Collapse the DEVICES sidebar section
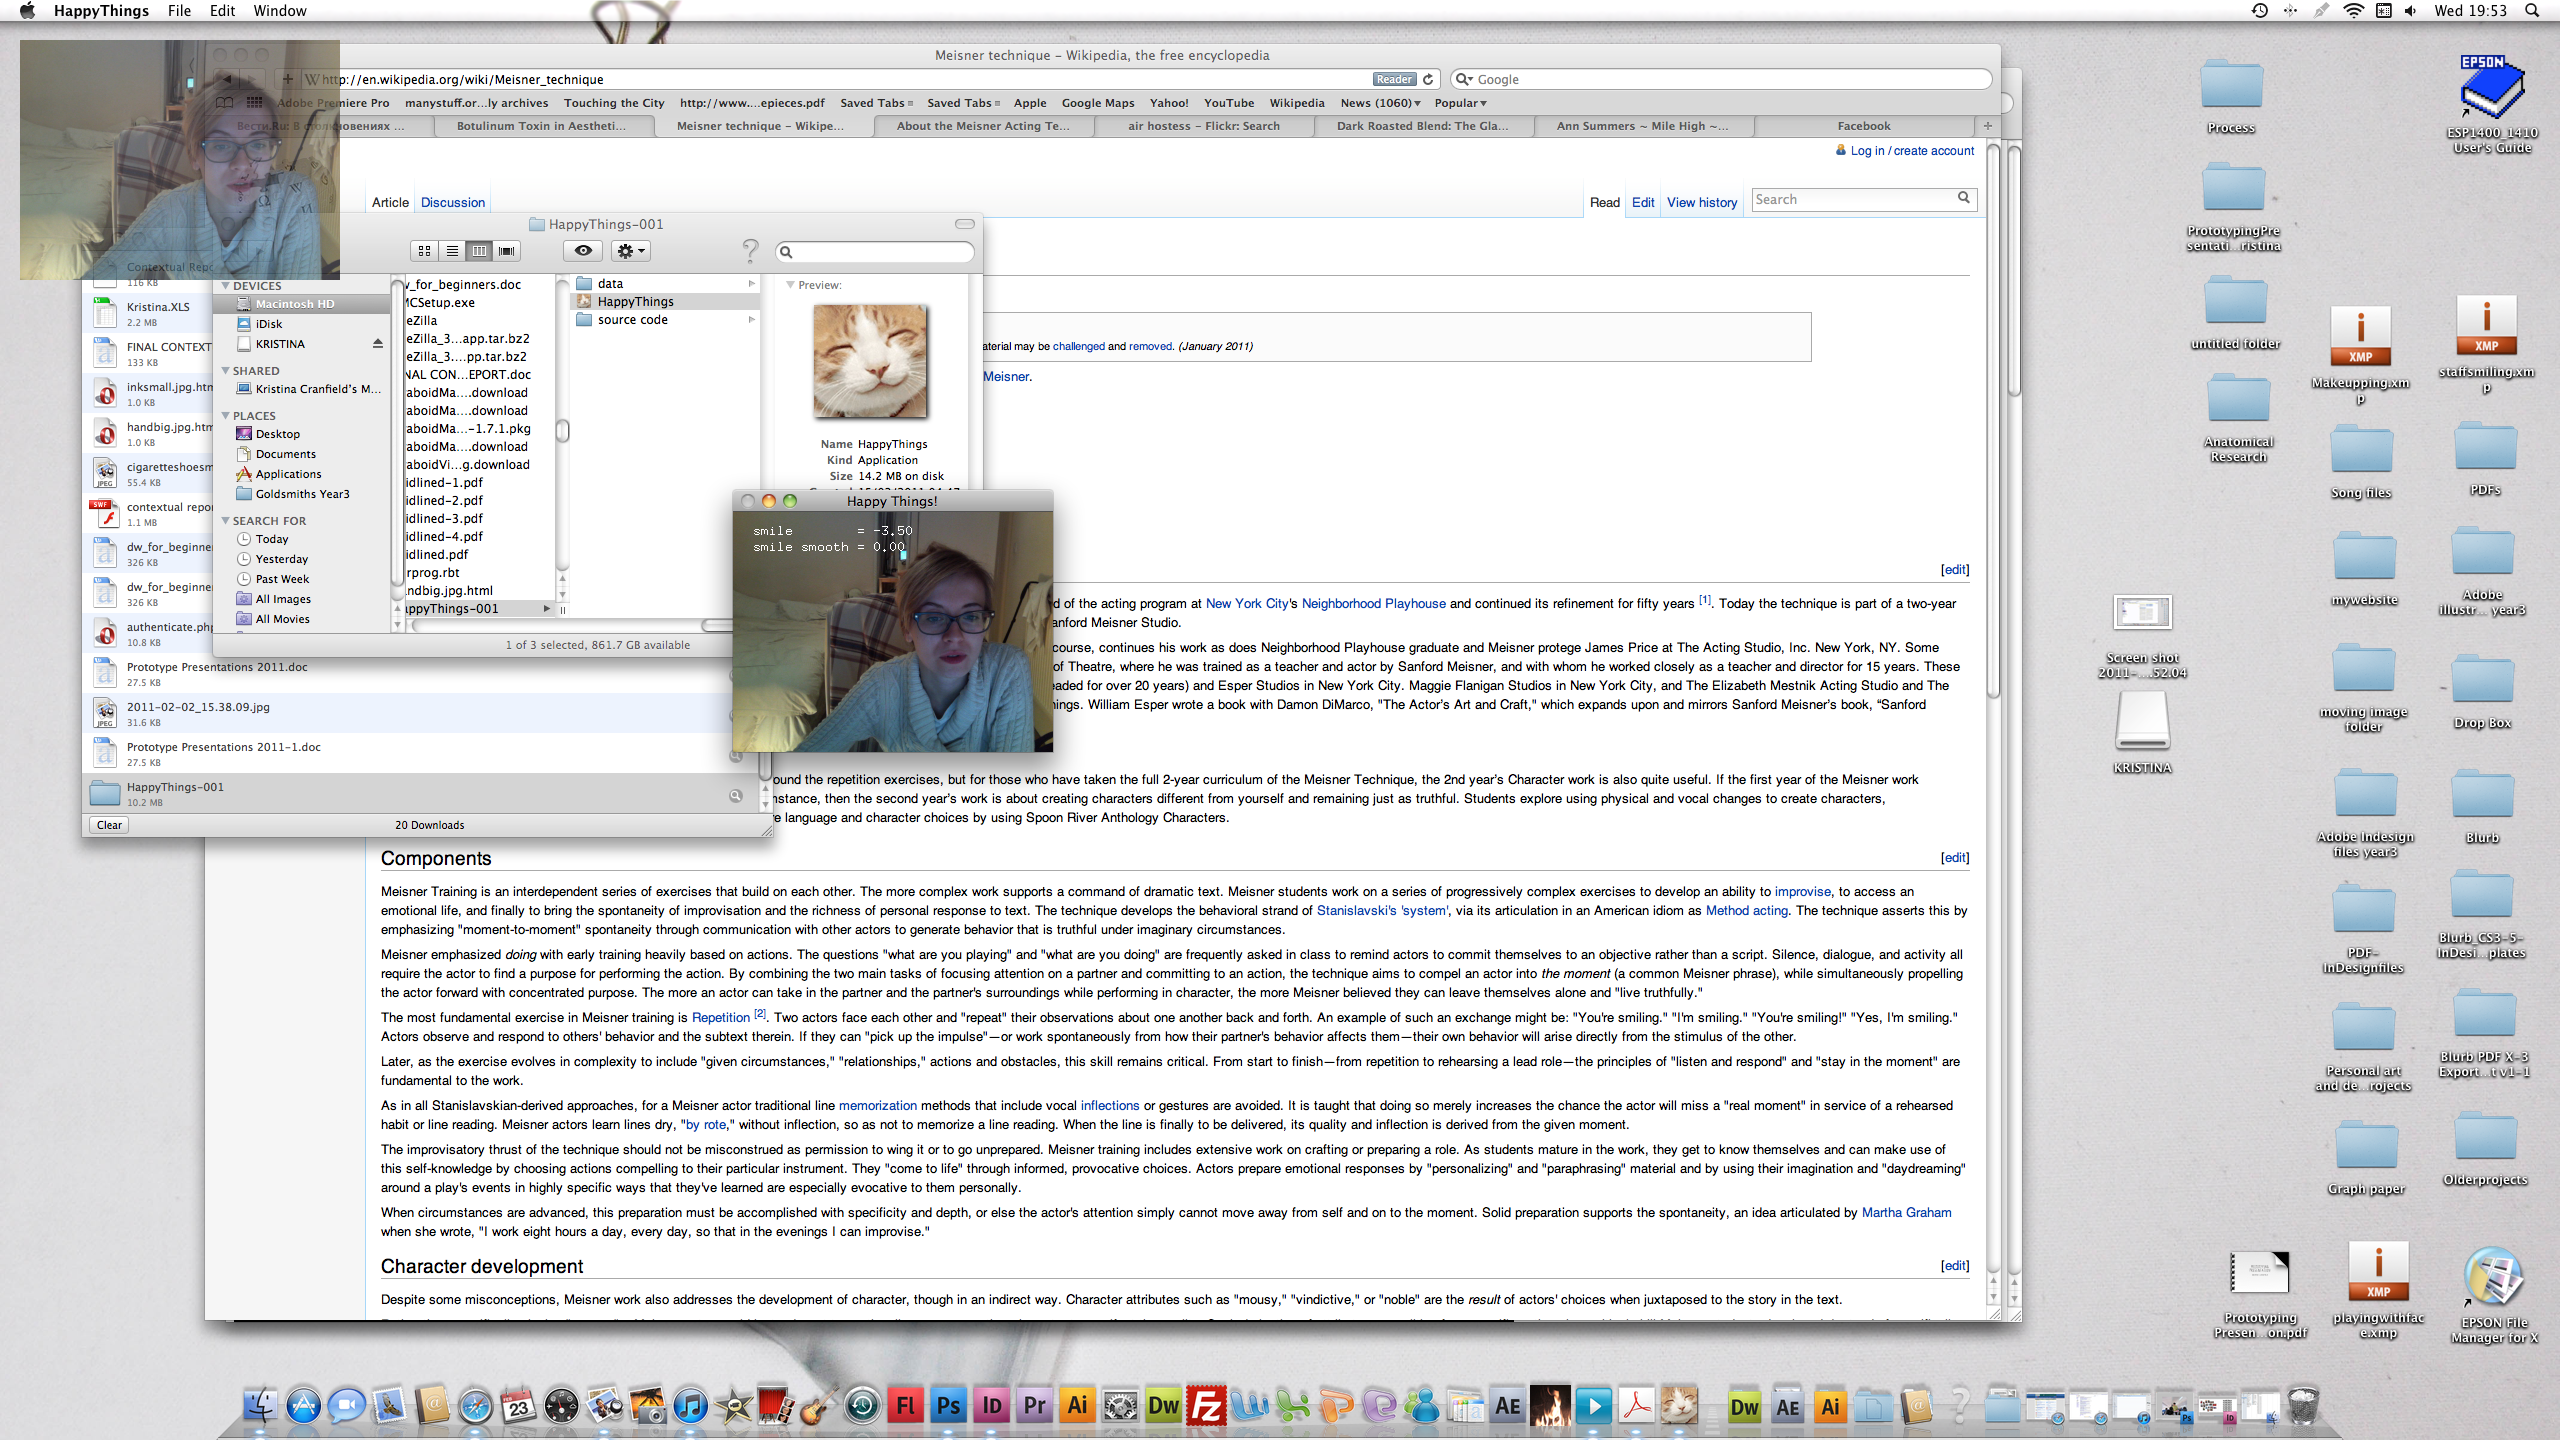 [226, 286]
